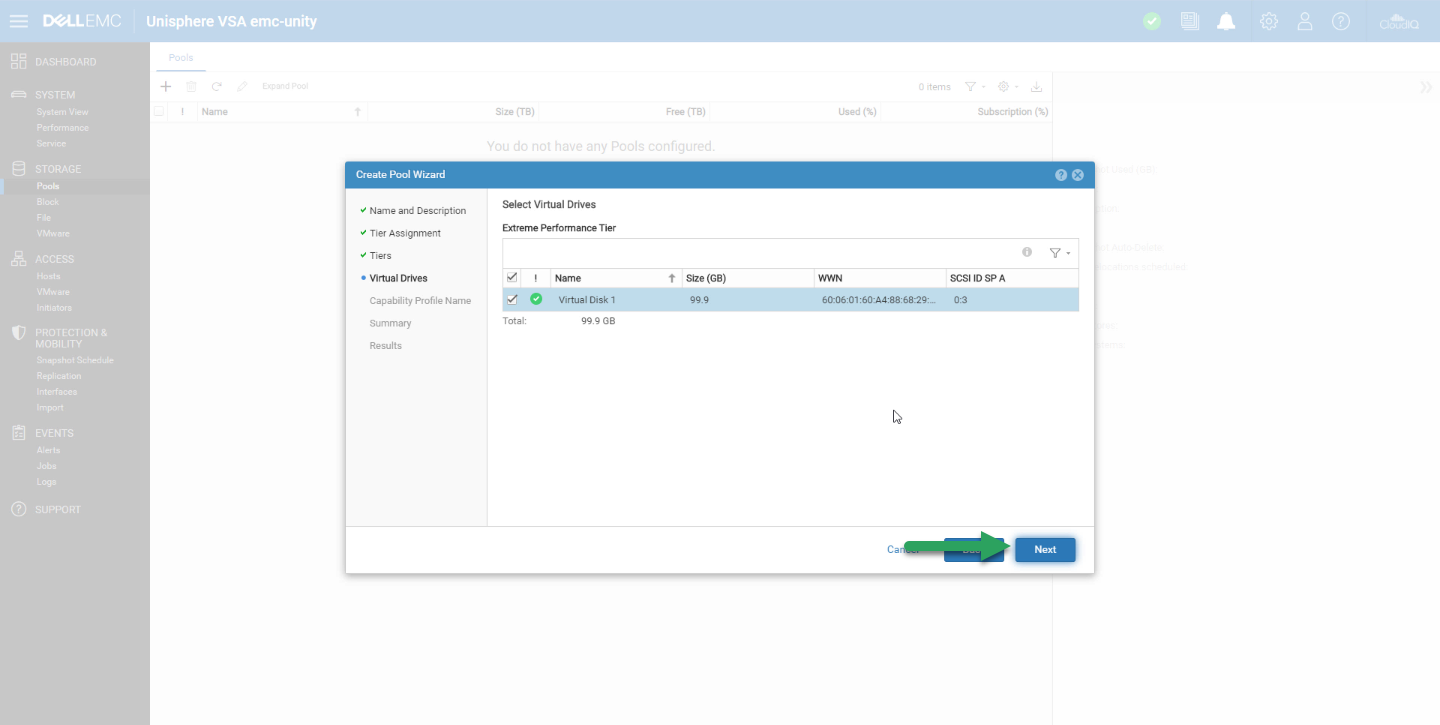This screenshot has width=1440, height=725.
Task: Click the Dell EMC logo
Action: point(82,21)
